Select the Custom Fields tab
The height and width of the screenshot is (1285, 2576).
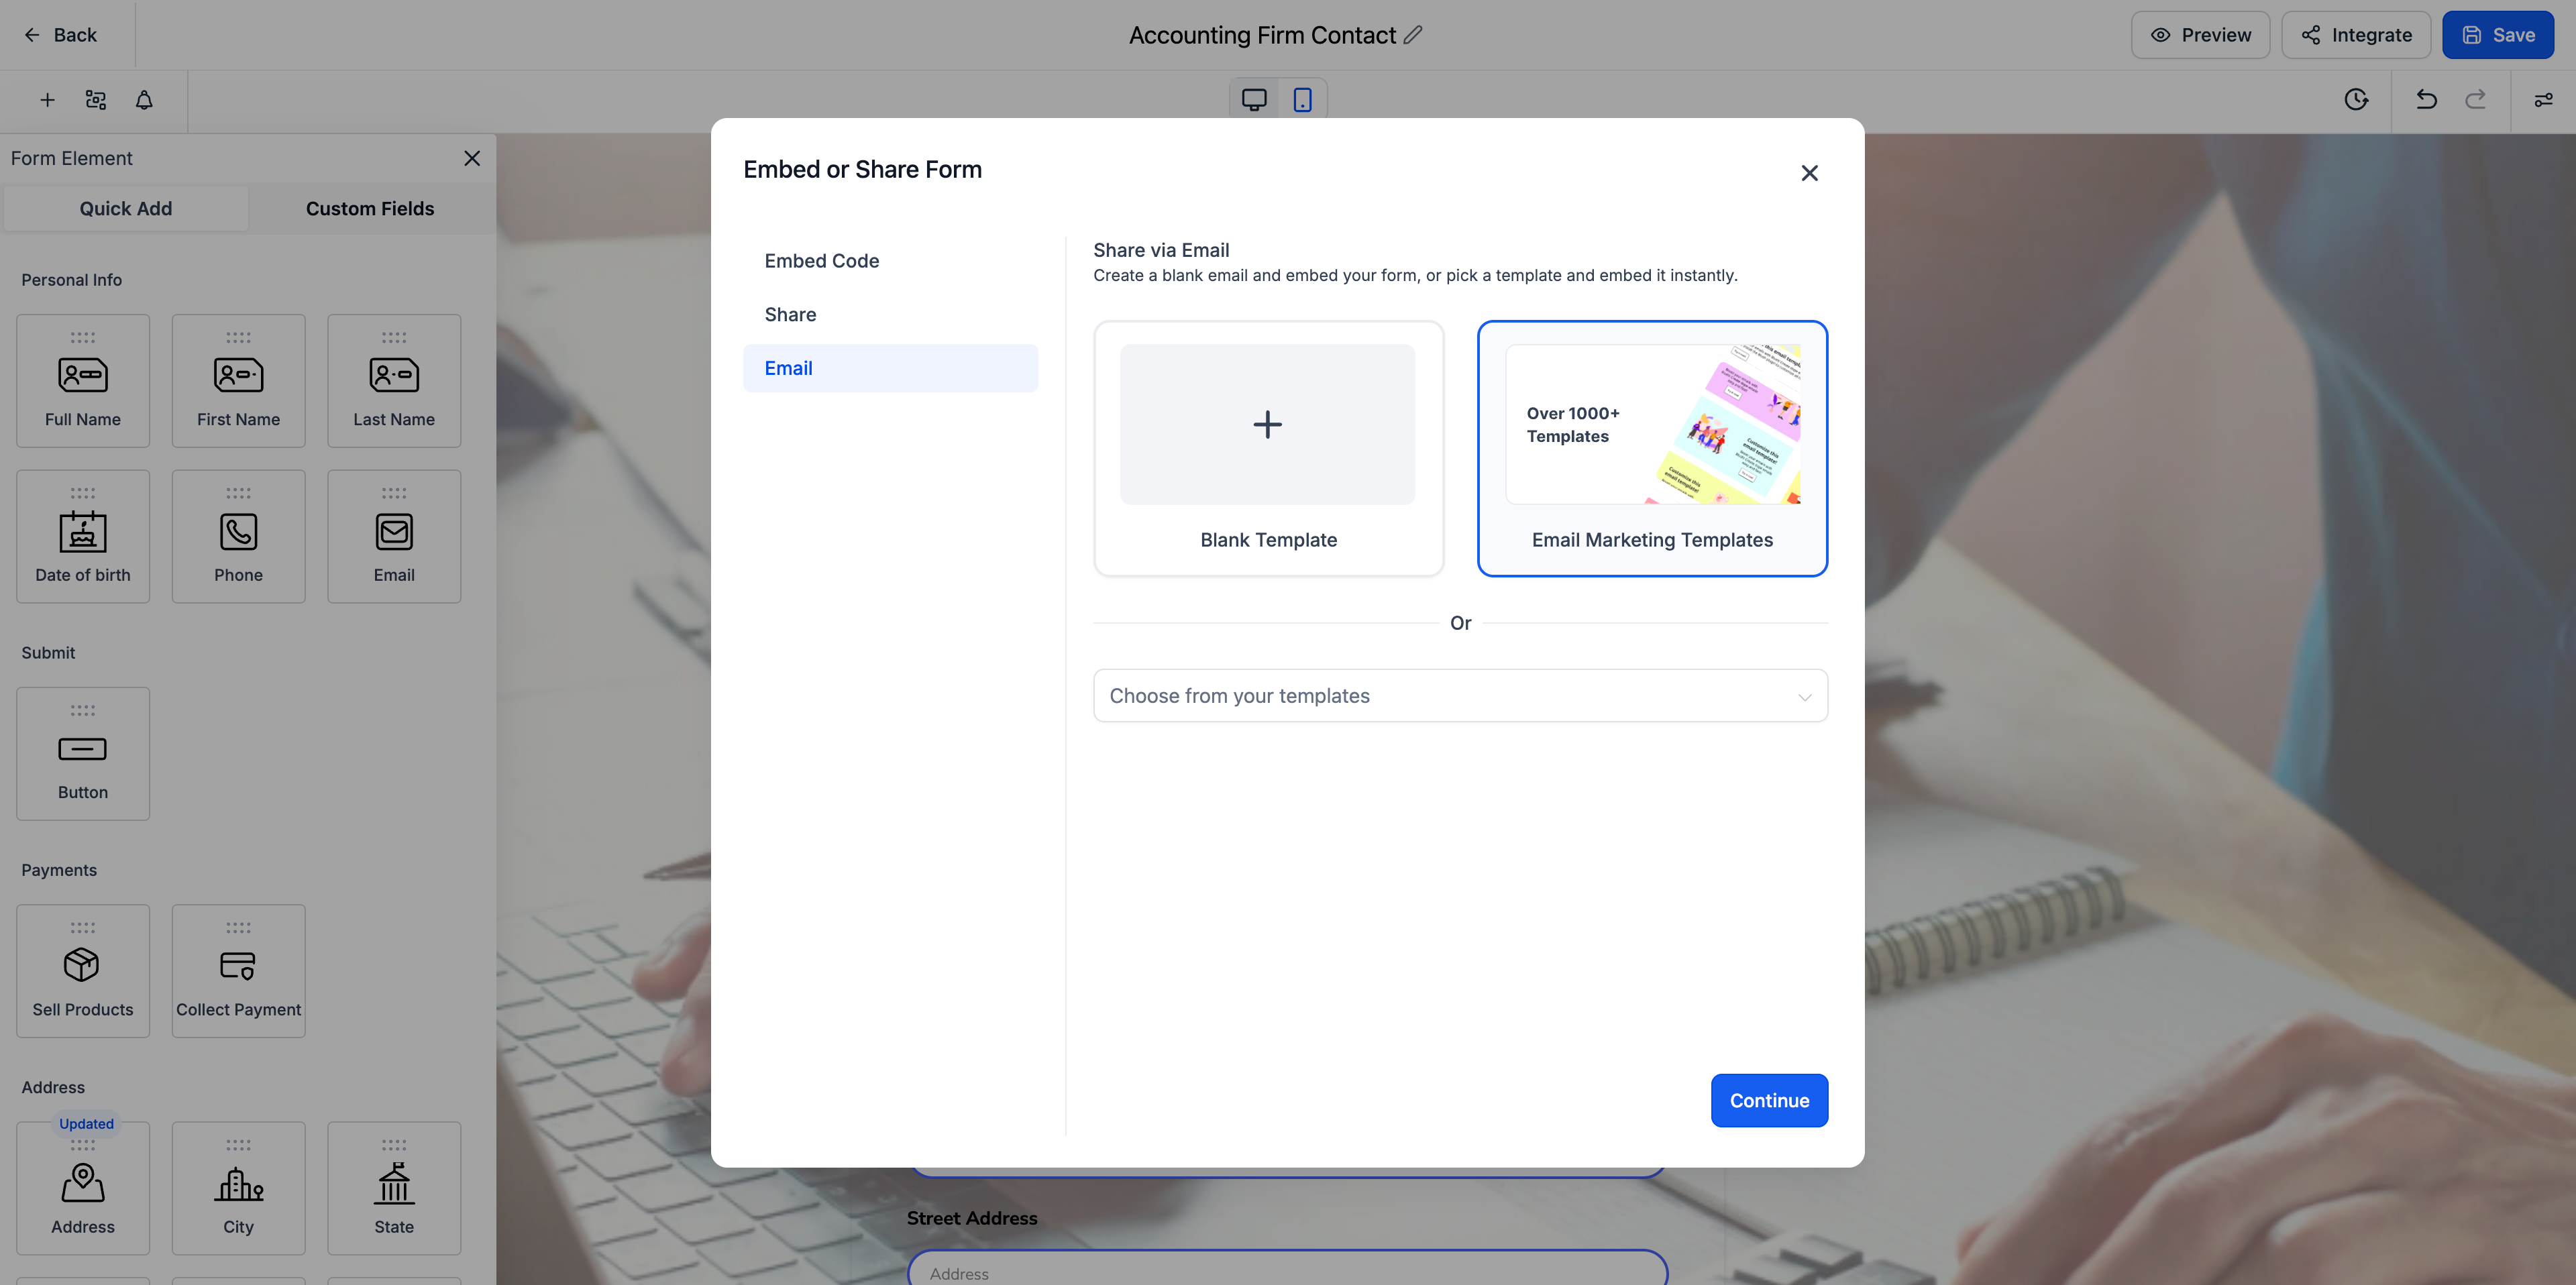[370, 209]
